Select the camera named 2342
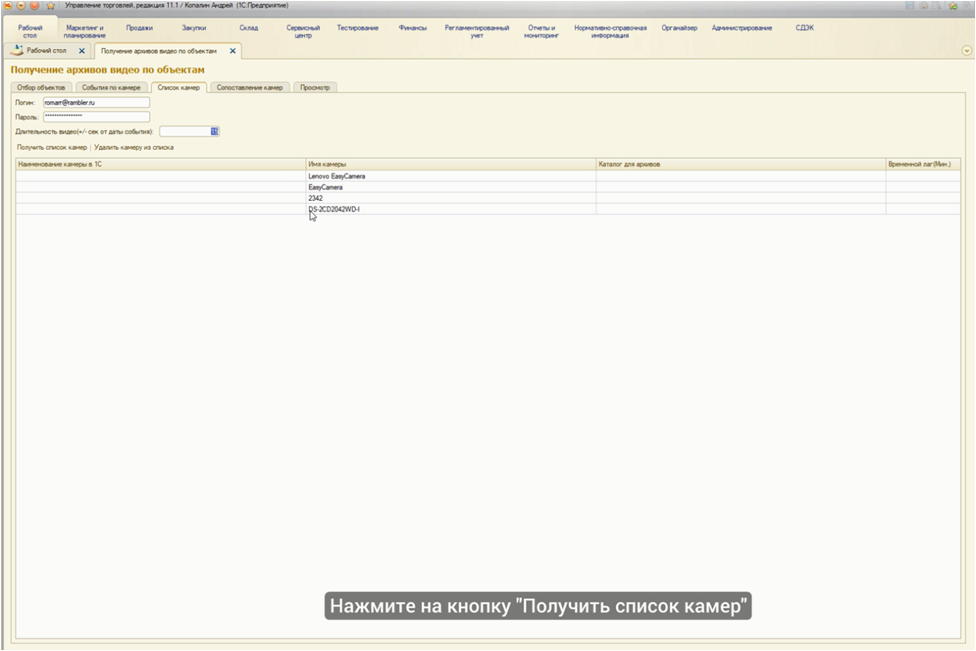The image size is (976, 651). 488,199
